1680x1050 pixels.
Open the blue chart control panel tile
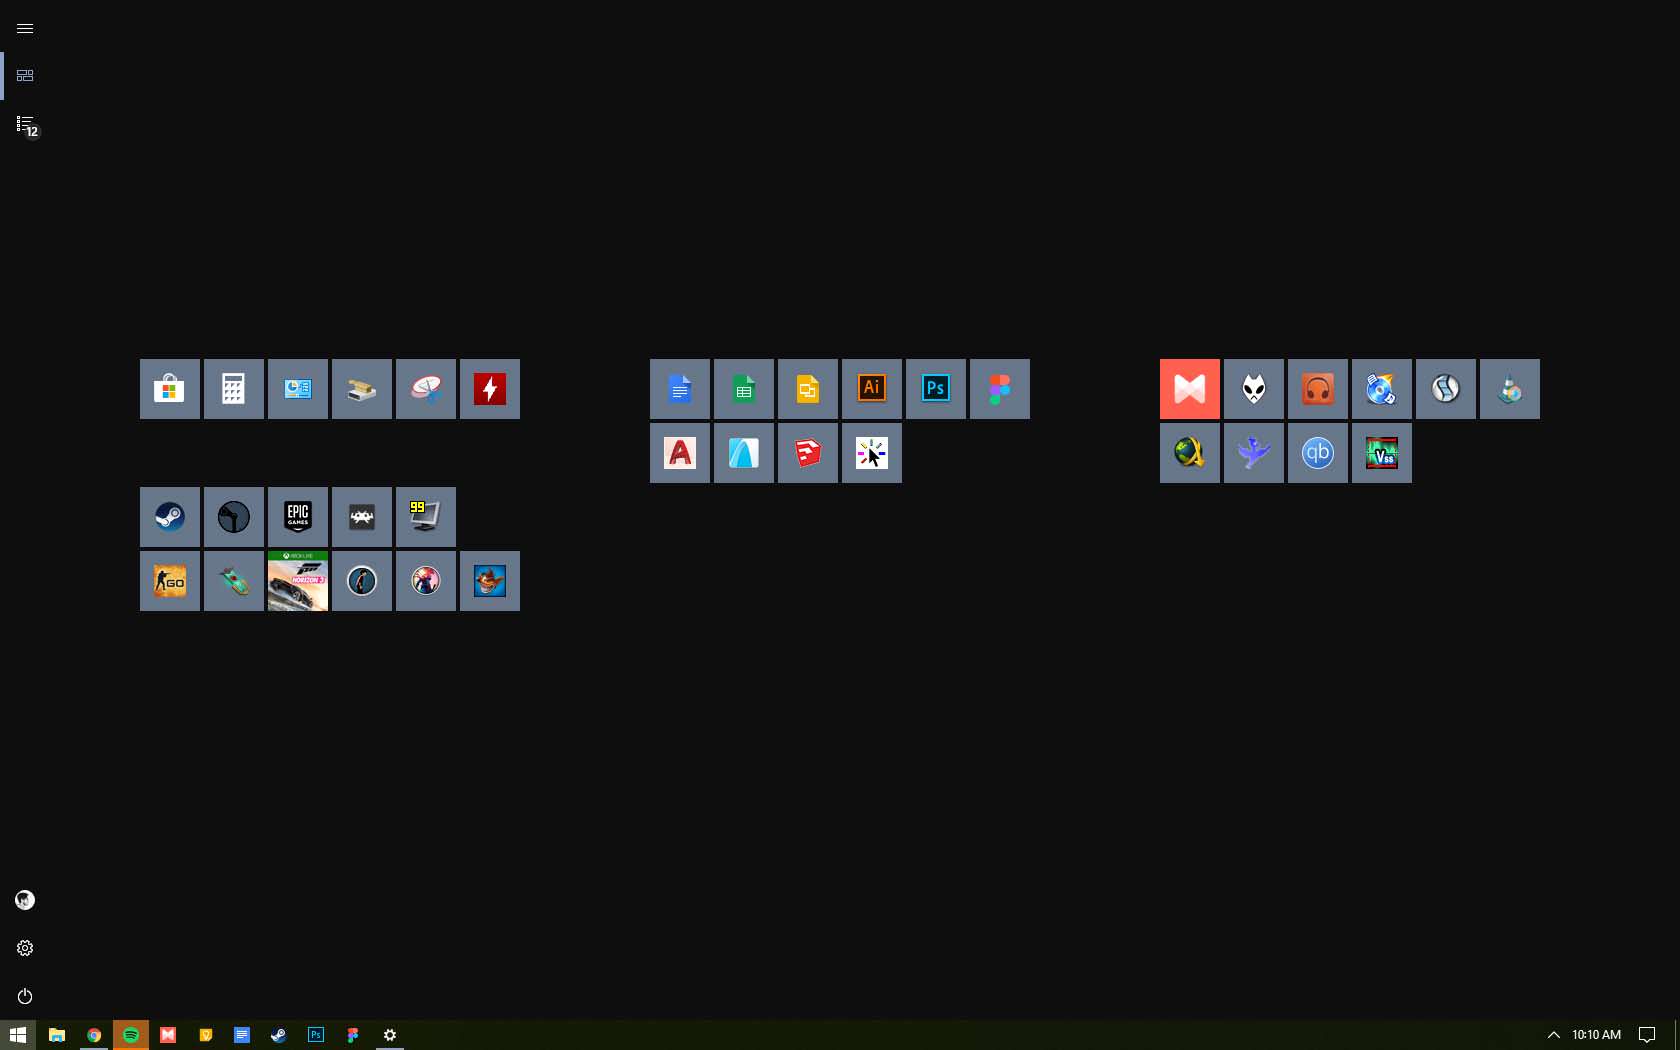298,389
